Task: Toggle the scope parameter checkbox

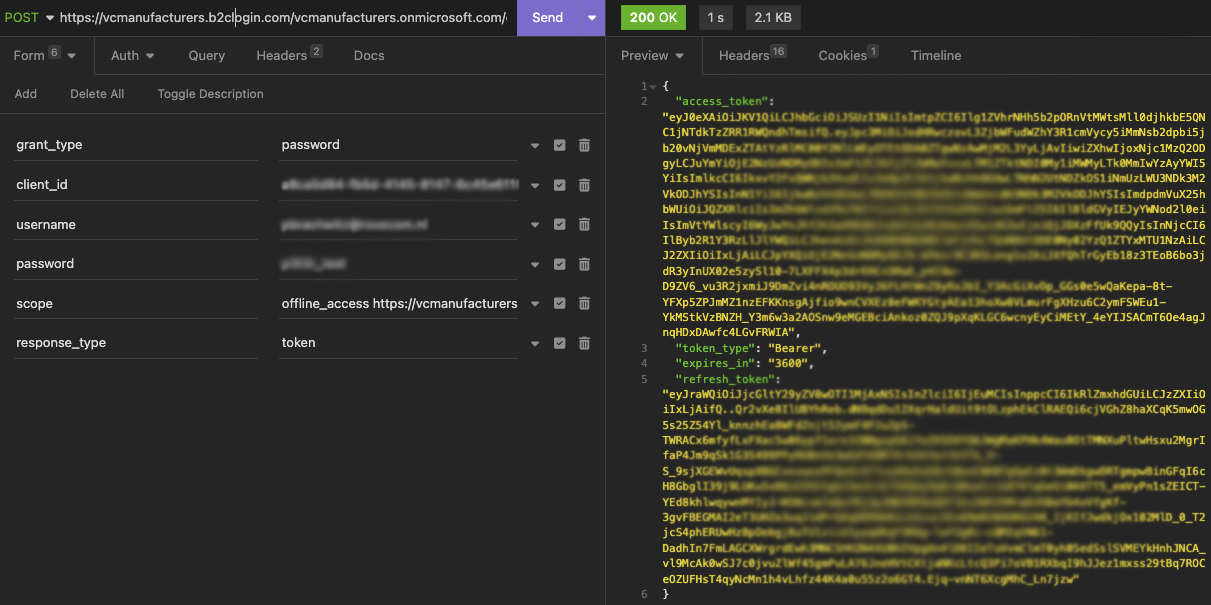Action: (x=559, y=304)
